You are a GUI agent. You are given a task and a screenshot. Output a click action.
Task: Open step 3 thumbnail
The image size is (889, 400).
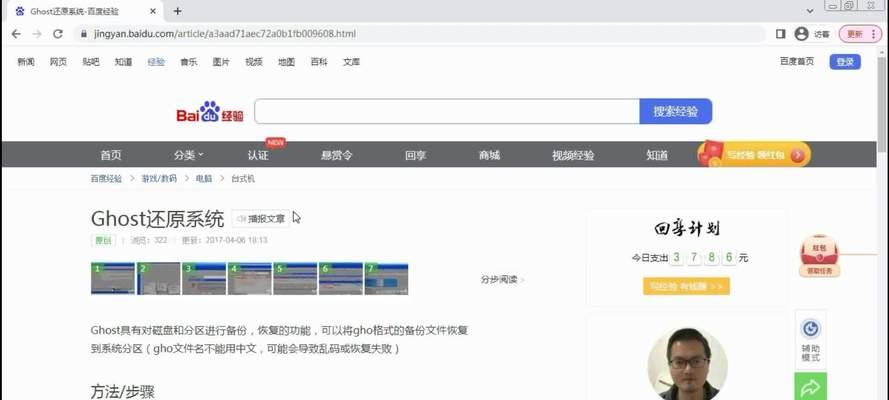pos(204,279)
